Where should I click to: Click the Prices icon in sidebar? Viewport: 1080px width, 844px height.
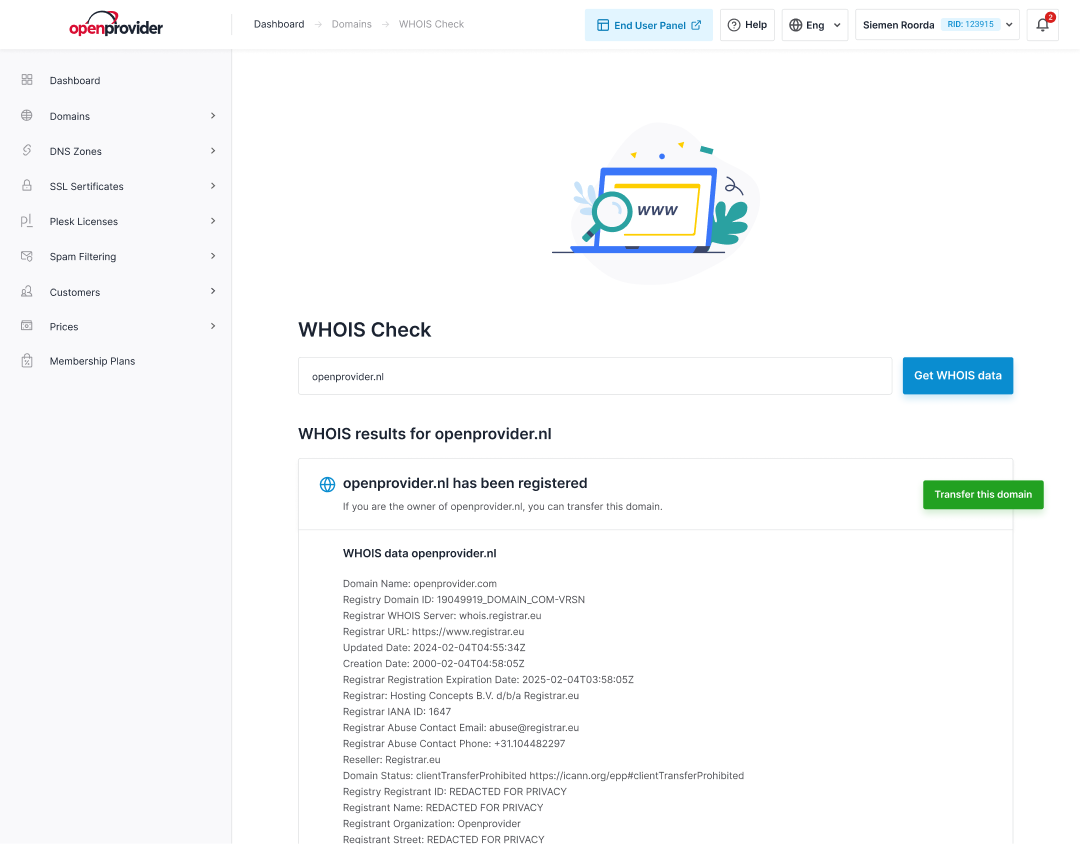point(27,325)
